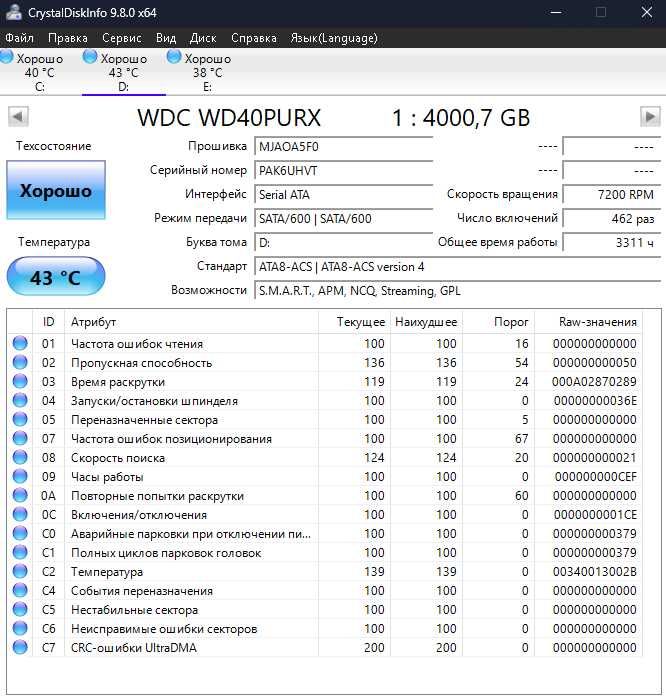The image size is (666, 698).
Task: Select Запуски/остановки шпинделя attribute text
Action: click(154, 401)
